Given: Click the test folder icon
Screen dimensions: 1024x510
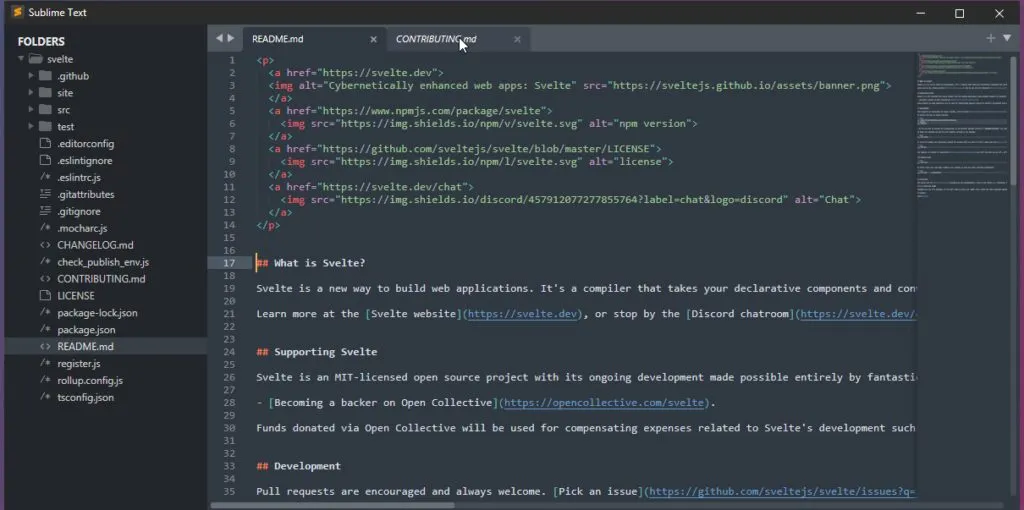Looking at the screenshot, I should pos(45,127).
